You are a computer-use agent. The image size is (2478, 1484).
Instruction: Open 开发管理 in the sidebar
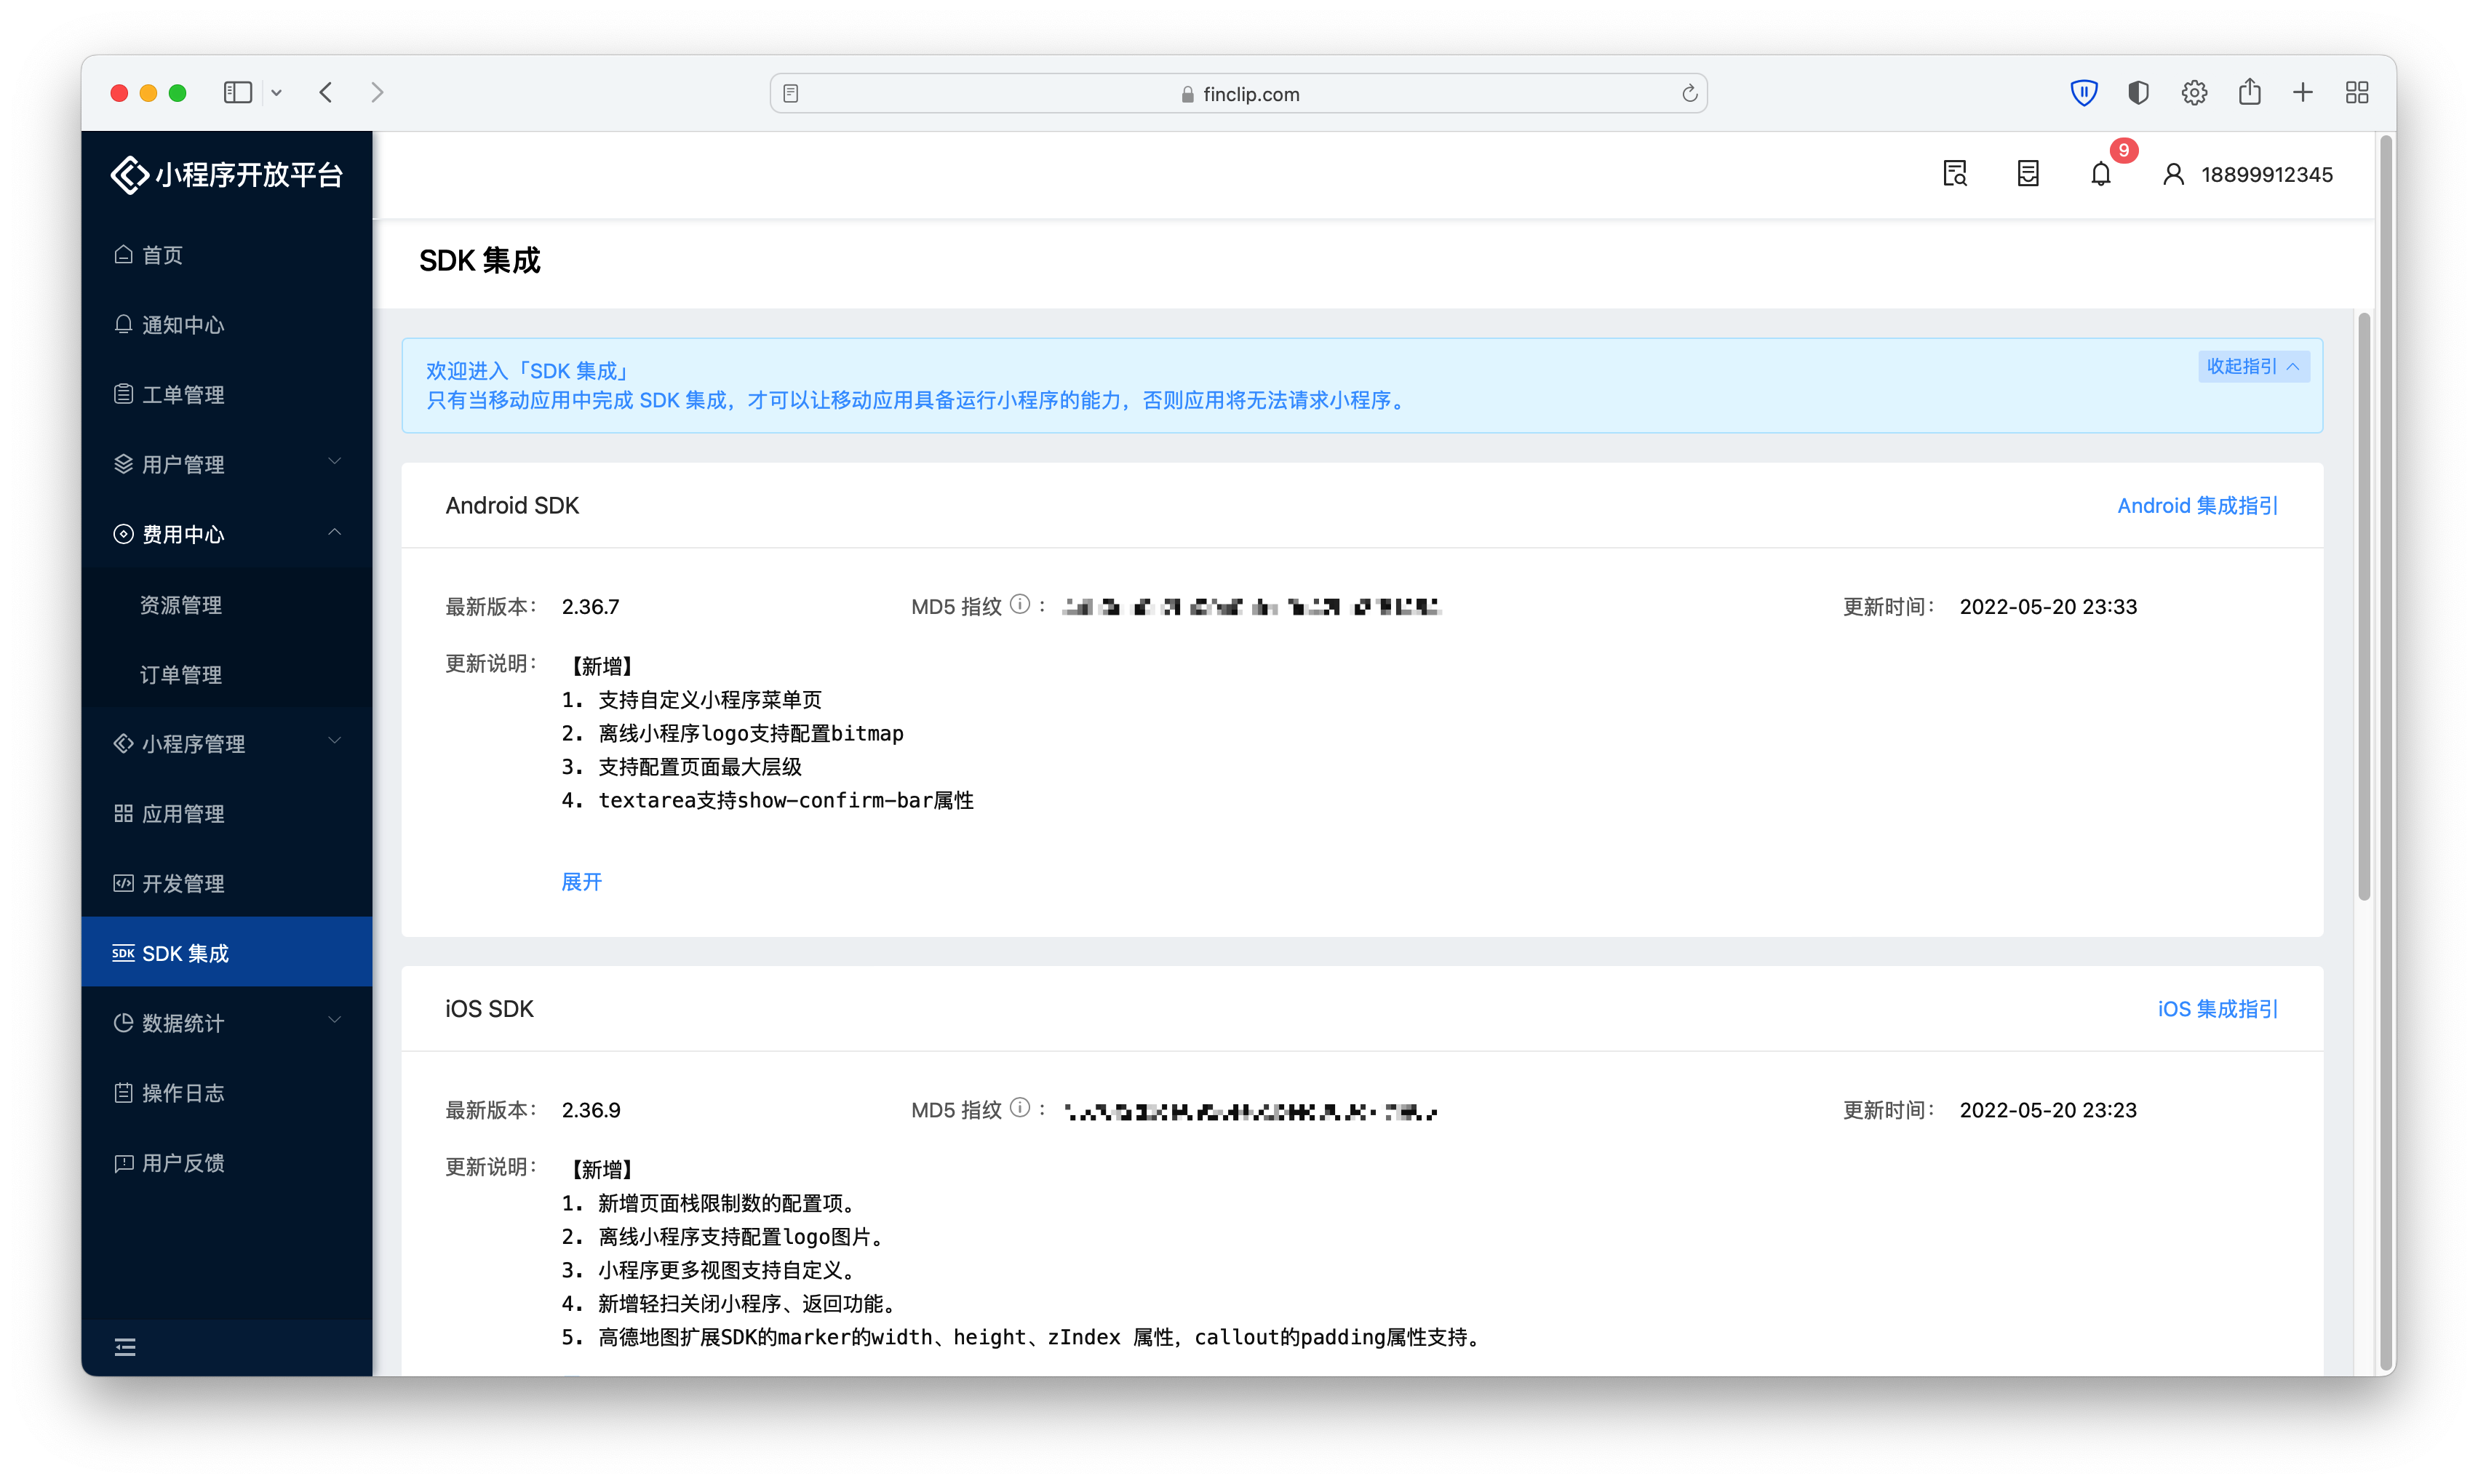pyautogui.click(x=227, y=884)
